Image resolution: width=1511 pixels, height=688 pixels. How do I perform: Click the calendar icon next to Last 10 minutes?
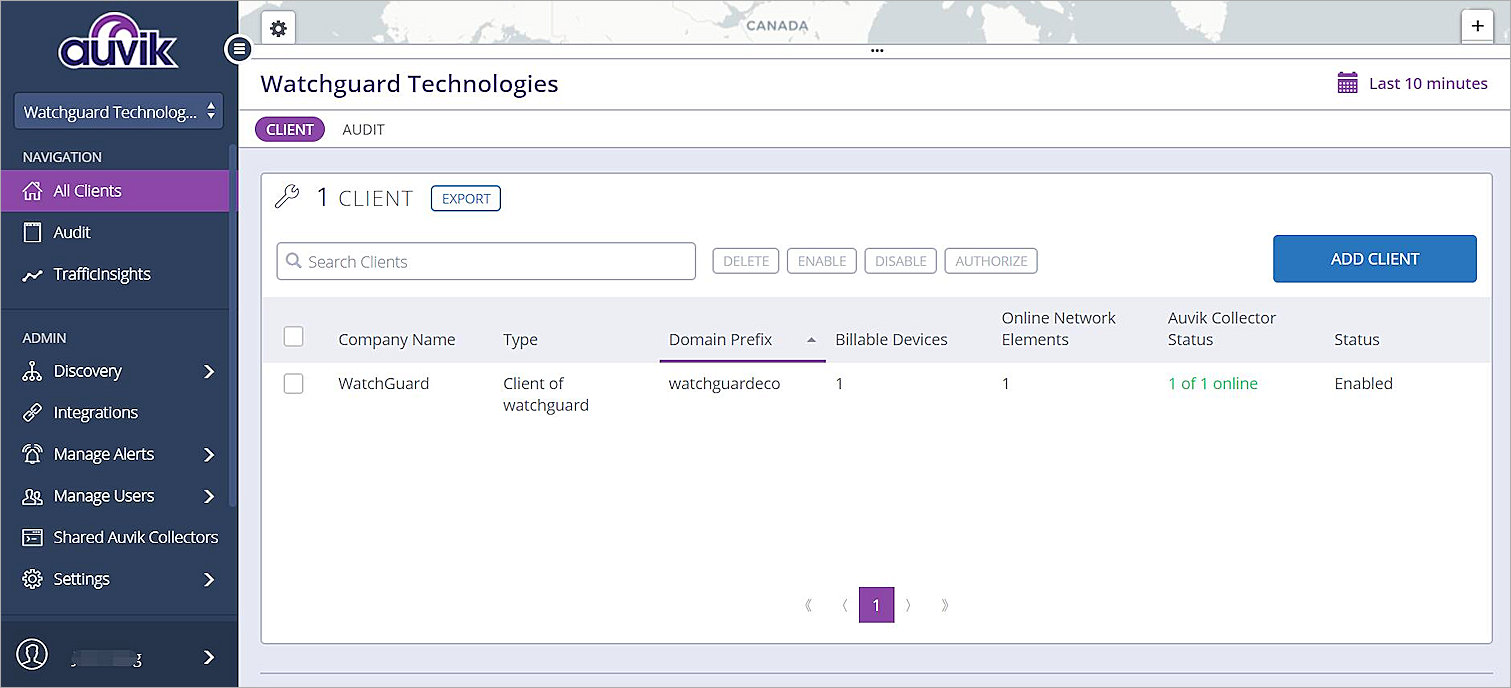pyautogui.click(x=1348, y=83)
